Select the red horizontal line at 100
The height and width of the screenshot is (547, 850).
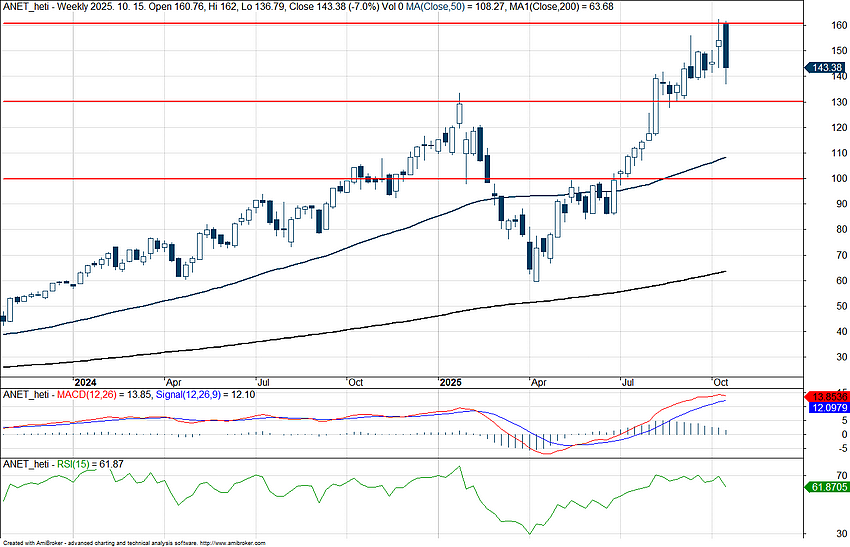coord(250,179)
